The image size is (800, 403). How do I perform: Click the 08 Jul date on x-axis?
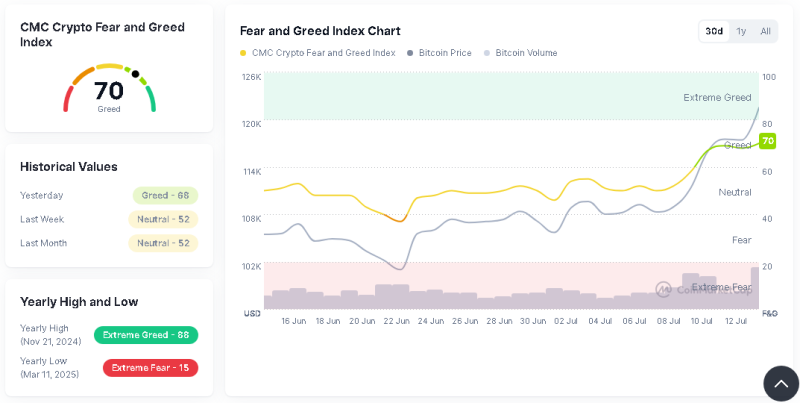click(x=668, y=321)
